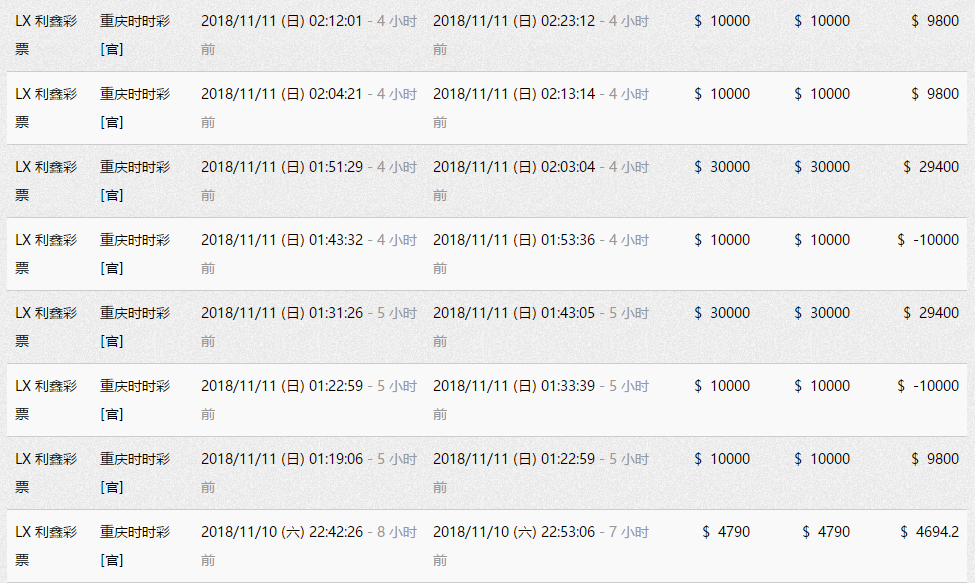The height and width of the screenshot is (583, 975).
Task: Select the 22:53:06 end timestamp
Action: (514, 532)
